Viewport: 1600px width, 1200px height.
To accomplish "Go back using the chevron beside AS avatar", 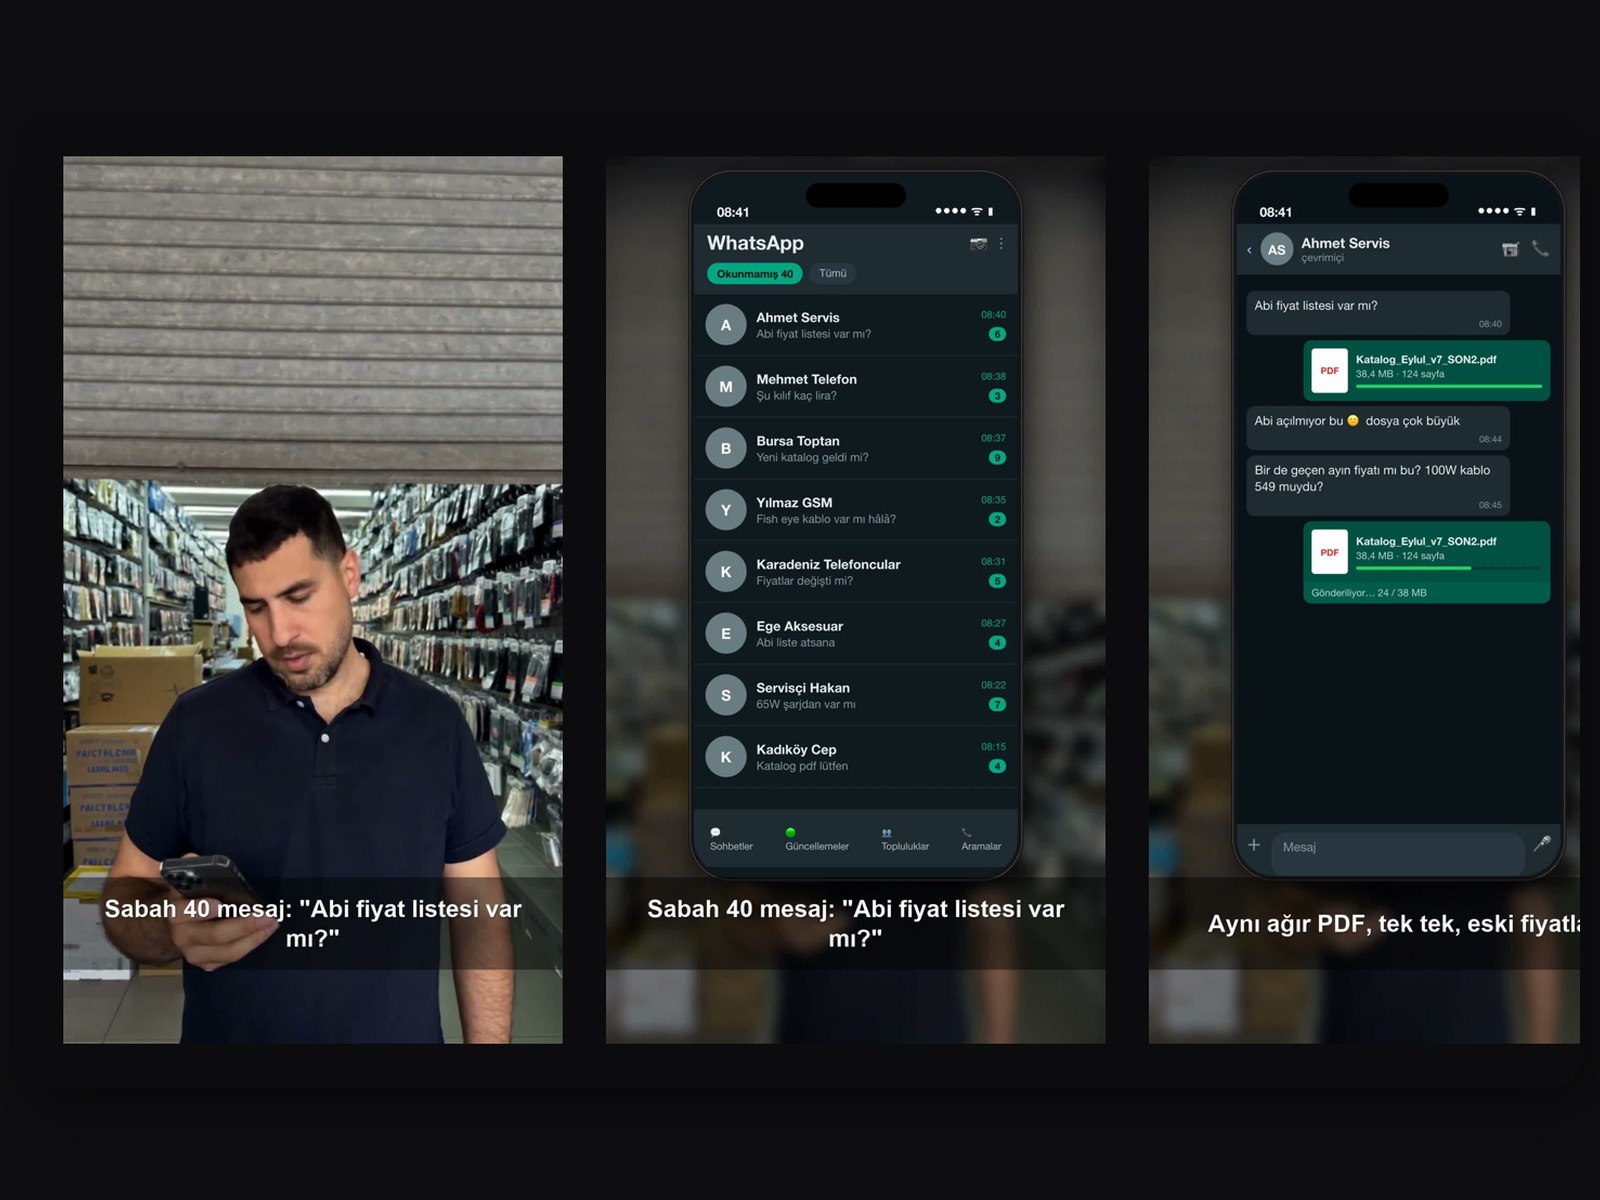I will click(x=1249, y=250).
